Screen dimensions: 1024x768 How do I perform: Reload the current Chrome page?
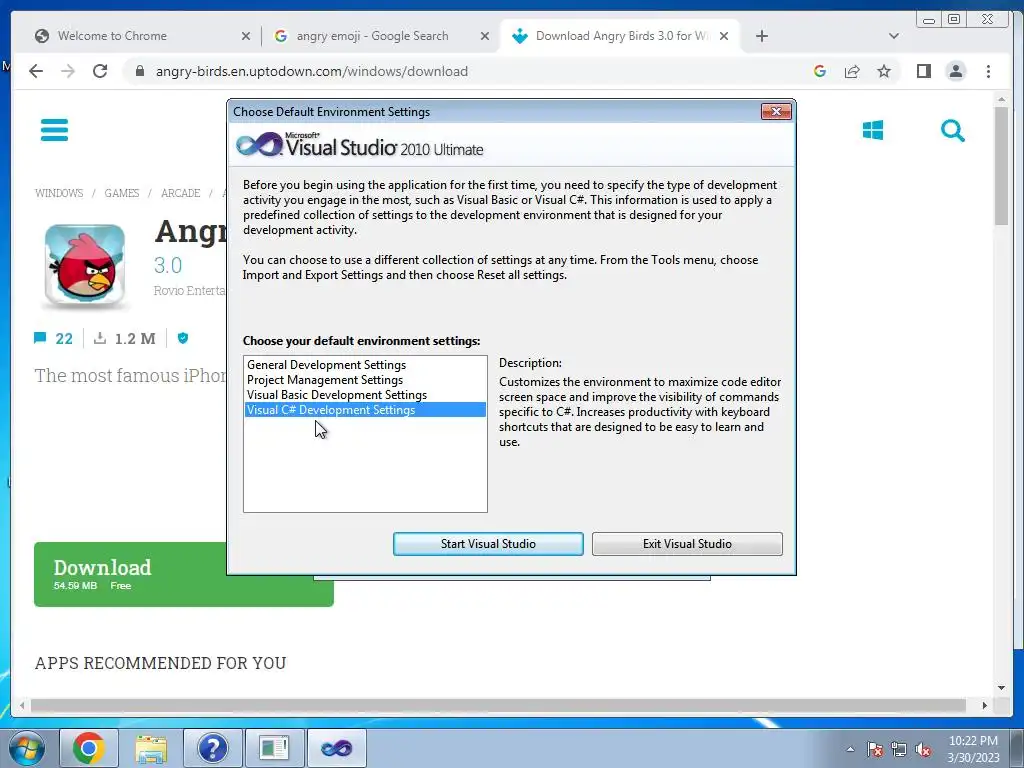click(100, 71)
